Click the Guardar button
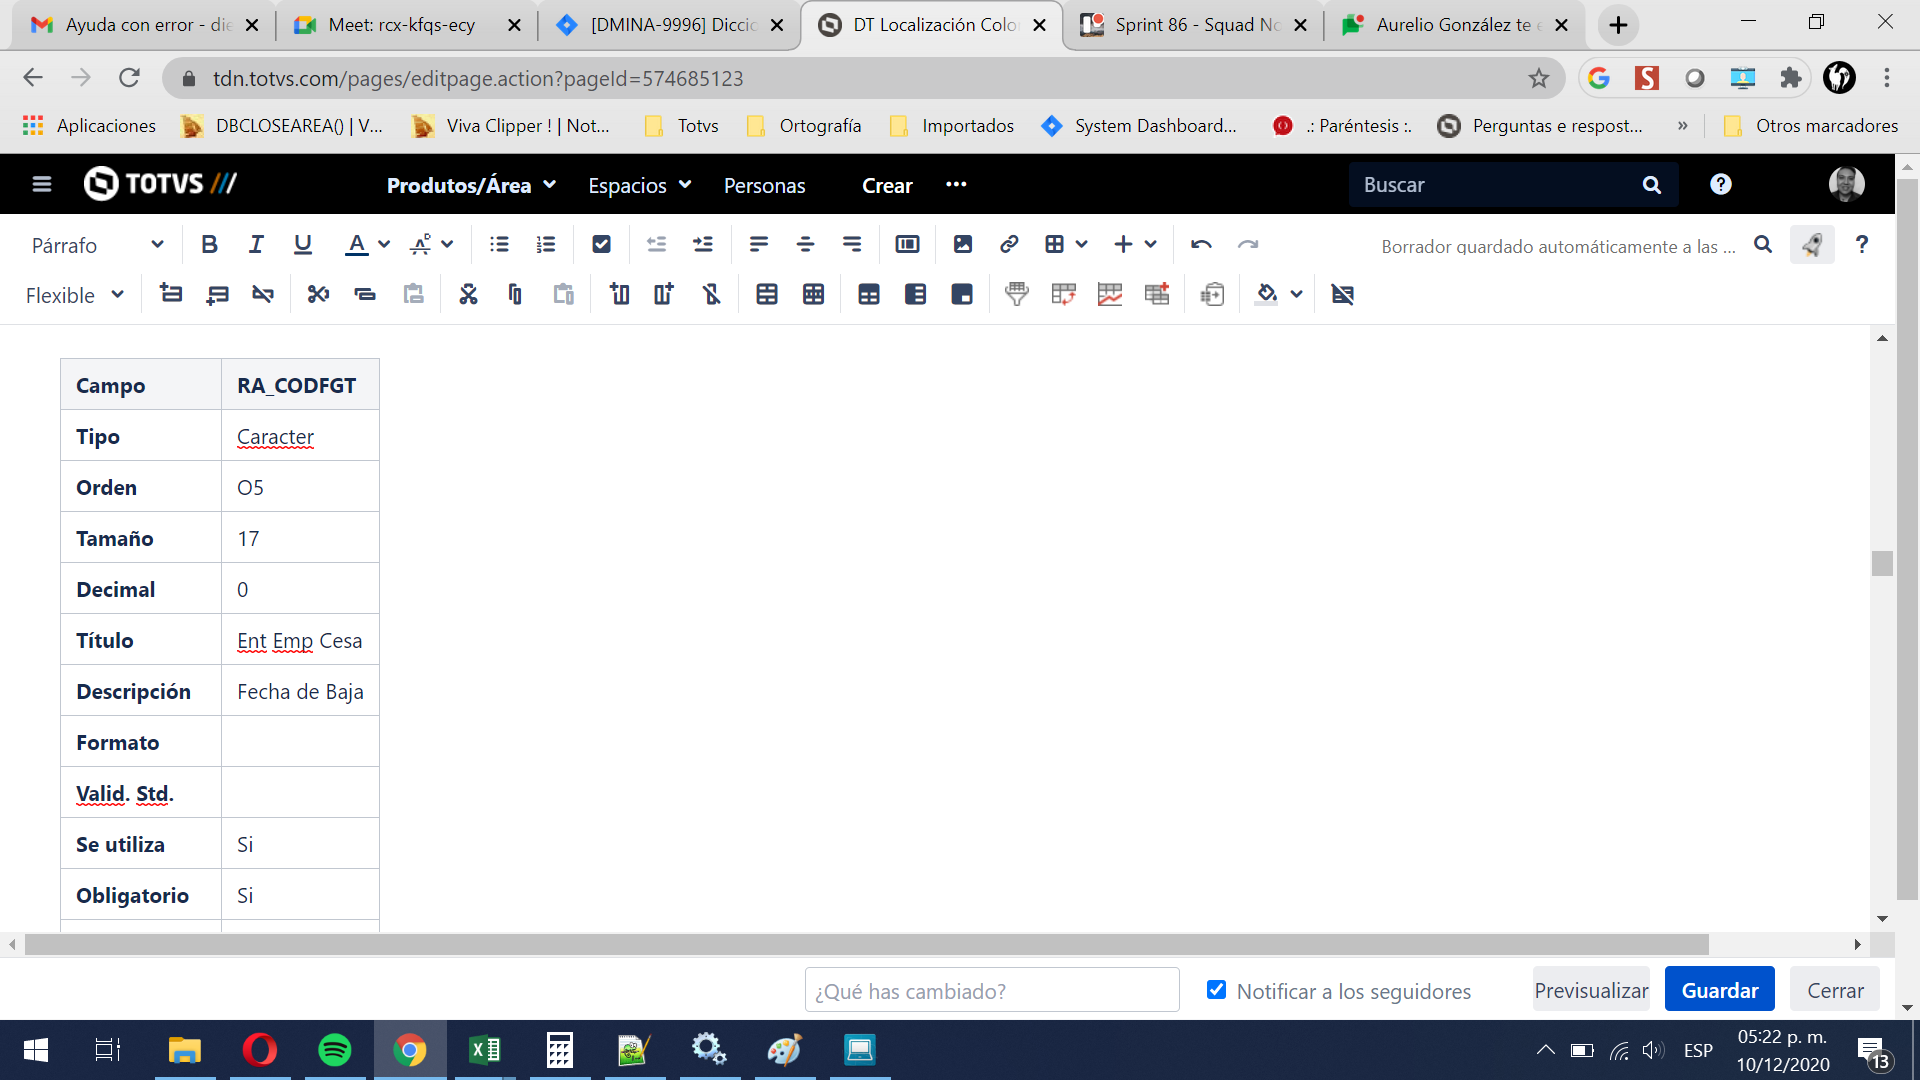 point(1719,990)
